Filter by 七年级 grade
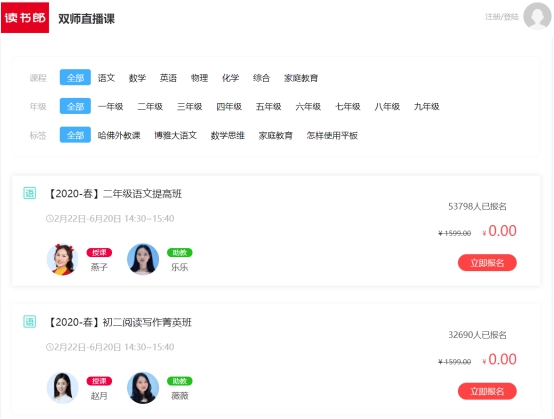554x419 pixels. [x=348, y=106]
